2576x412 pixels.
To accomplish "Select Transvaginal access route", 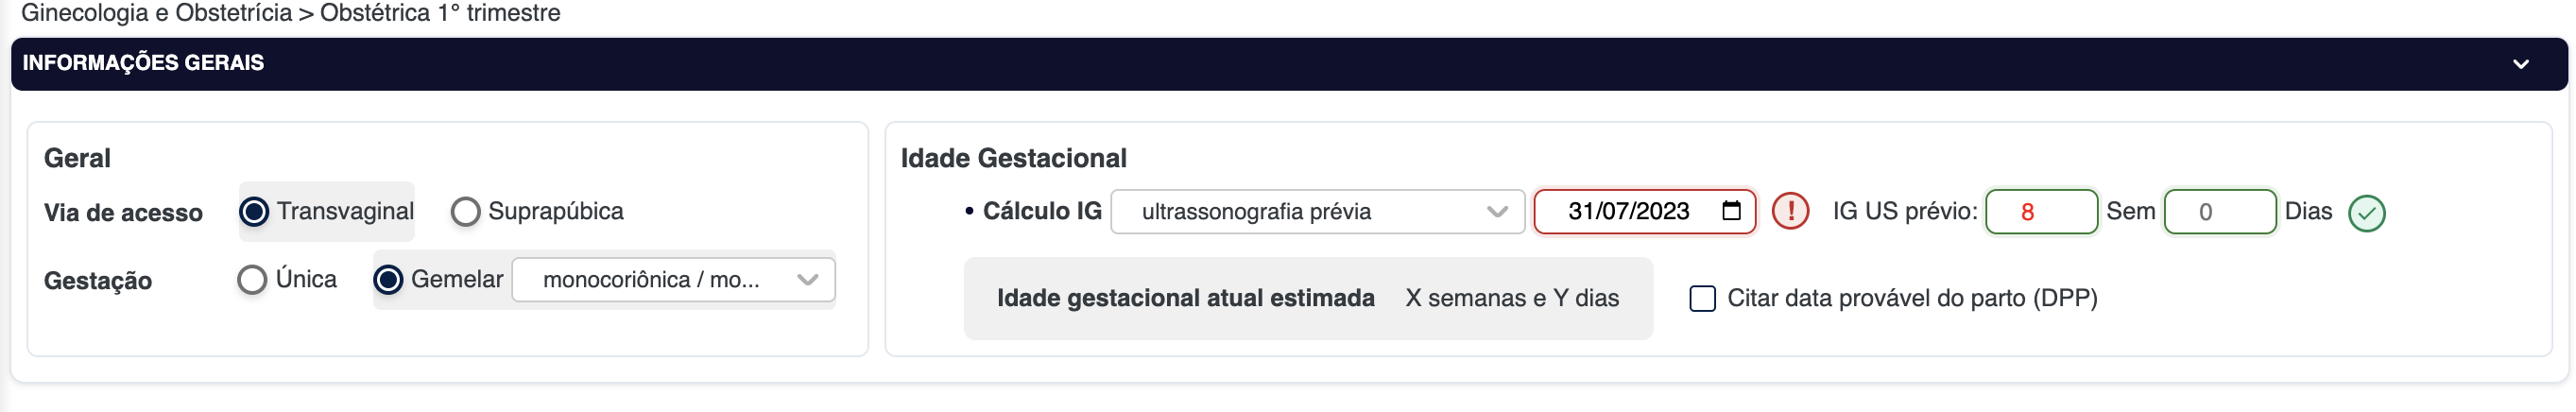I will tap(255, 212).
